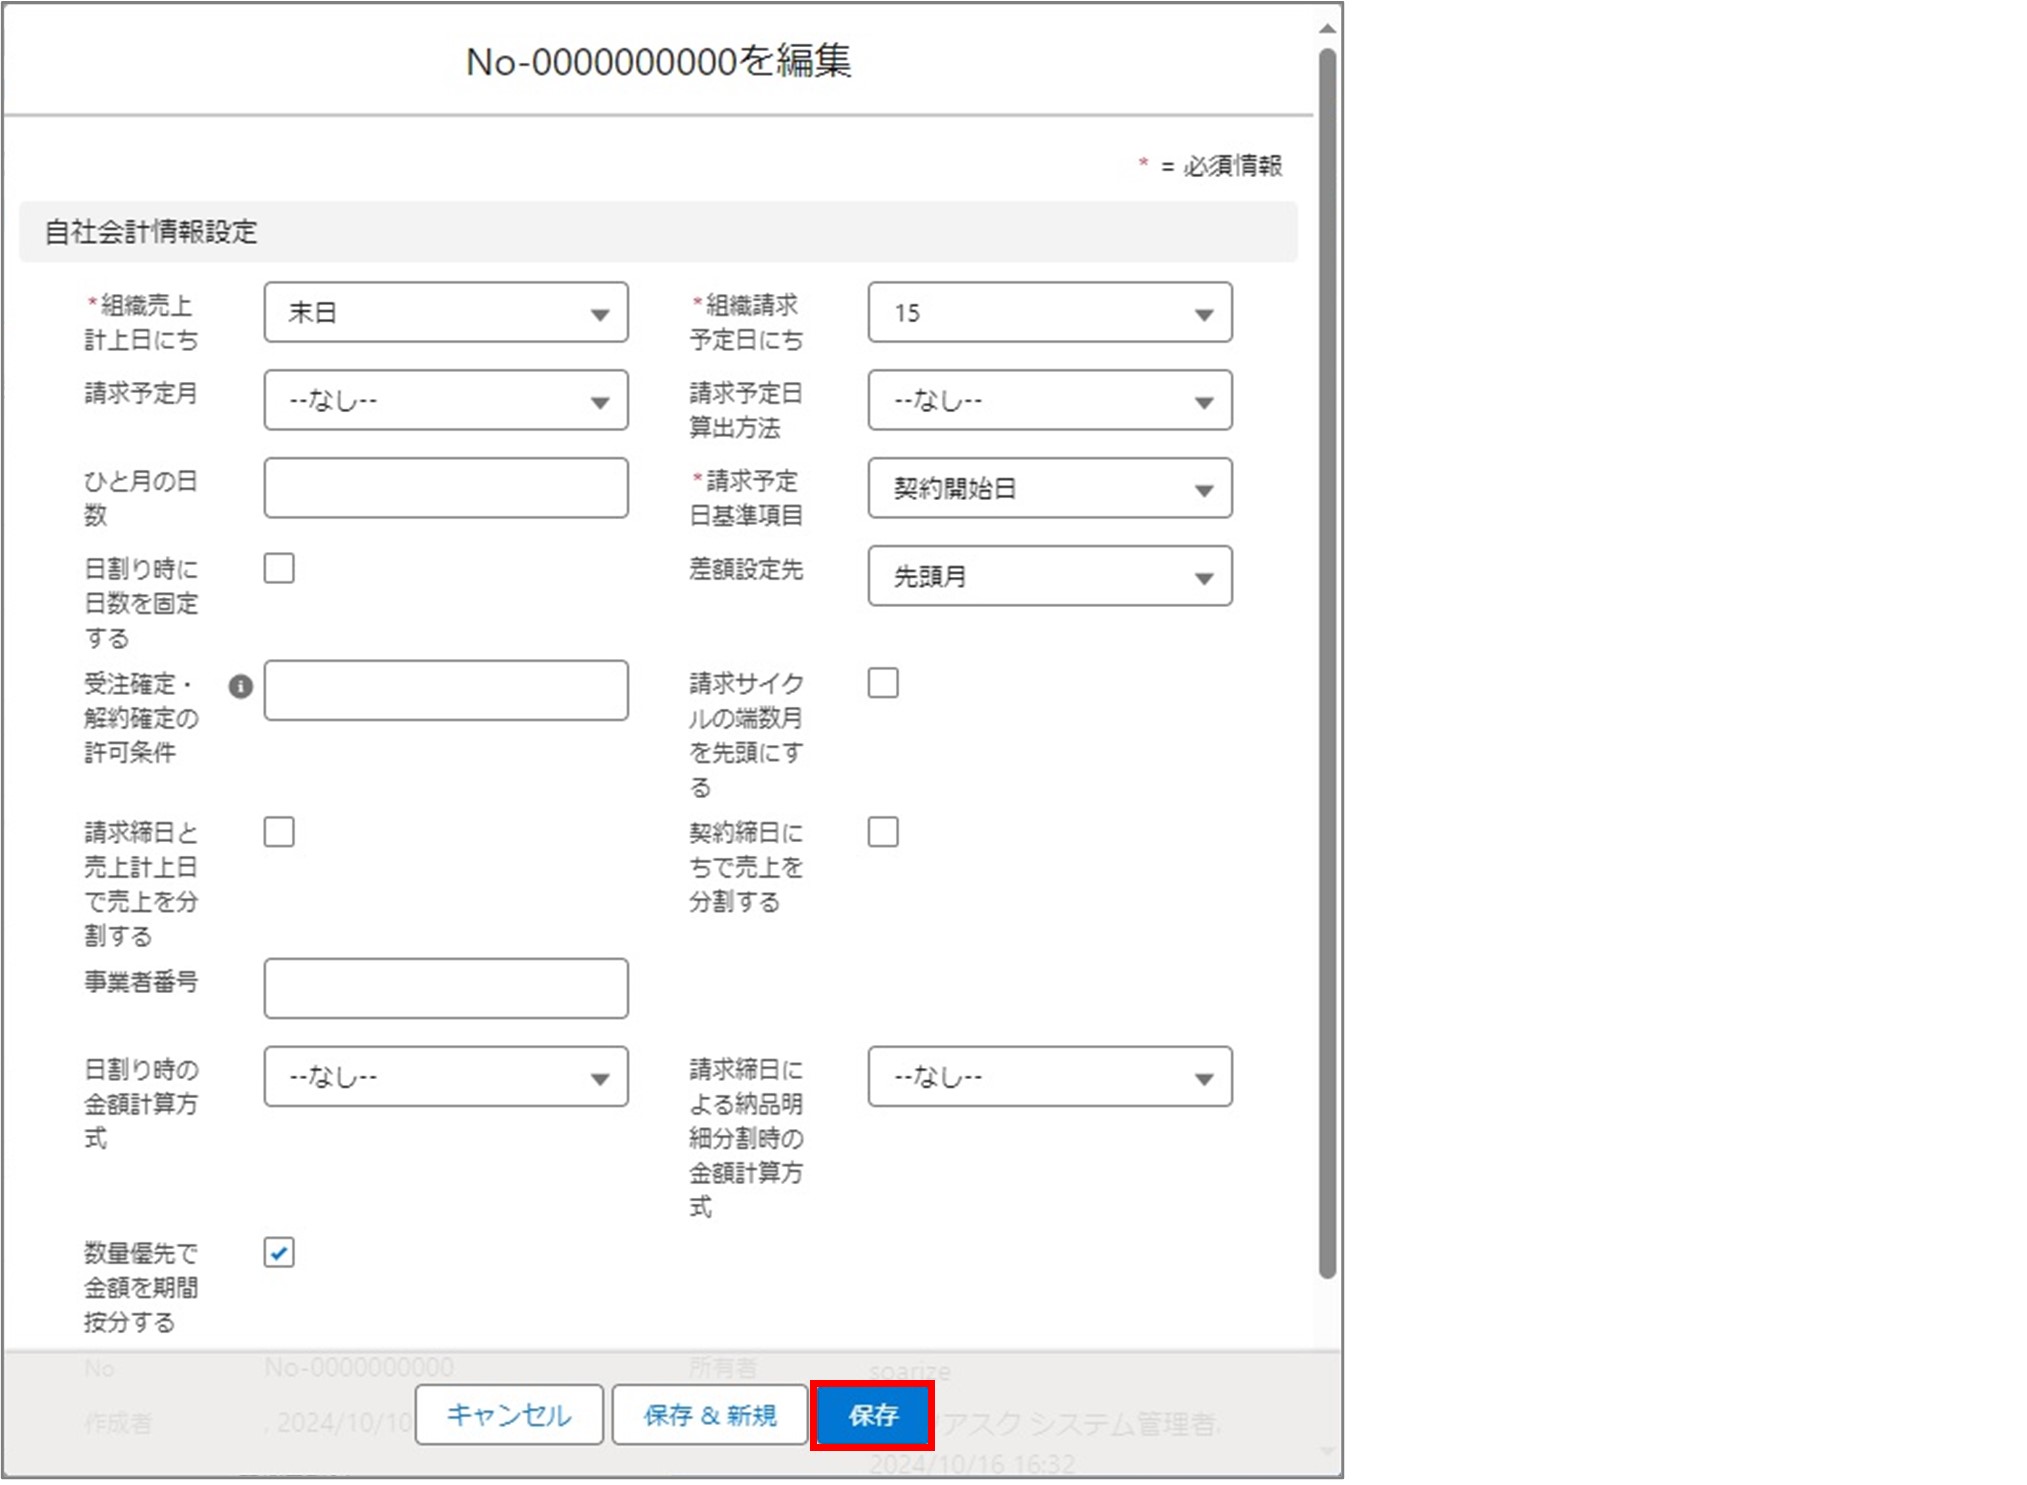Click the No-0000000000を編集 dialog title

[659, 62]
